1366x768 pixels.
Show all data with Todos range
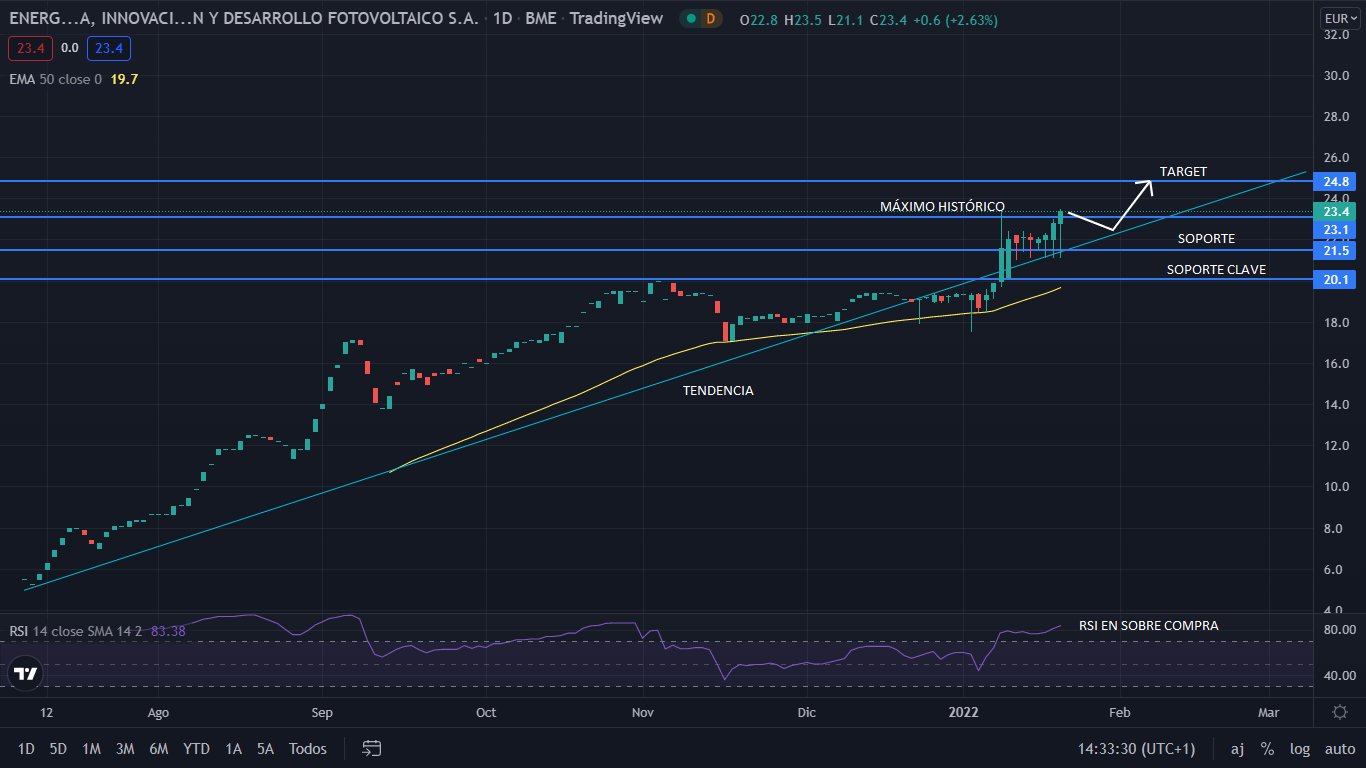pos(307,748)
